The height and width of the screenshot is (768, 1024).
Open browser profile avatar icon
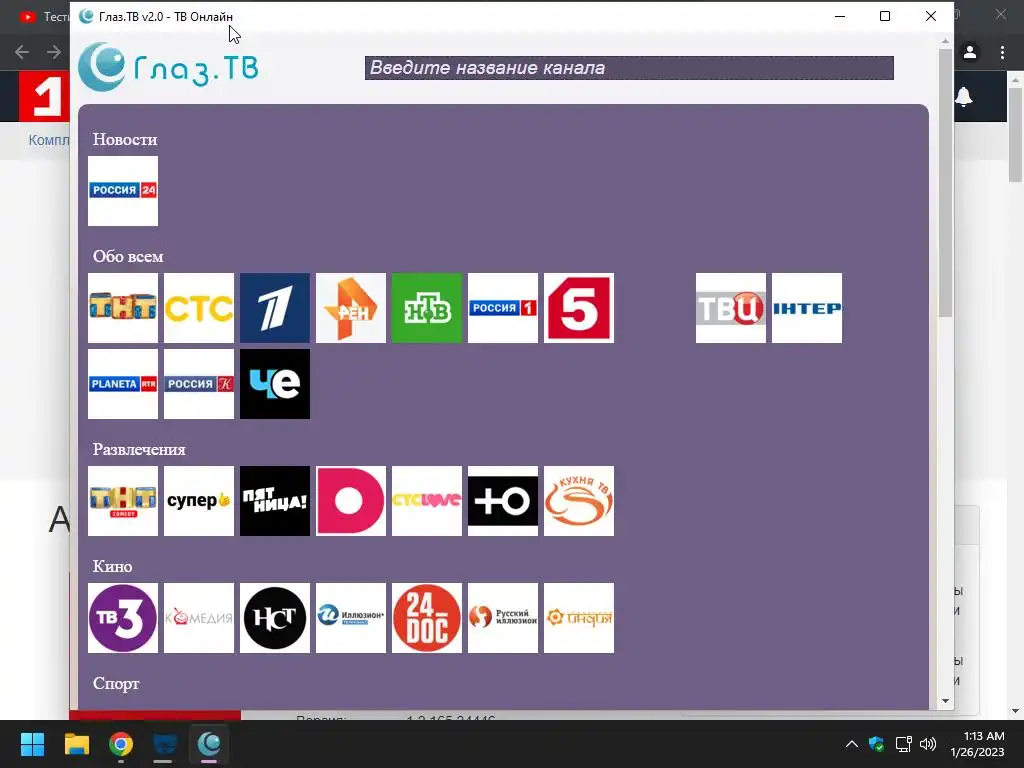click(970, 52)
